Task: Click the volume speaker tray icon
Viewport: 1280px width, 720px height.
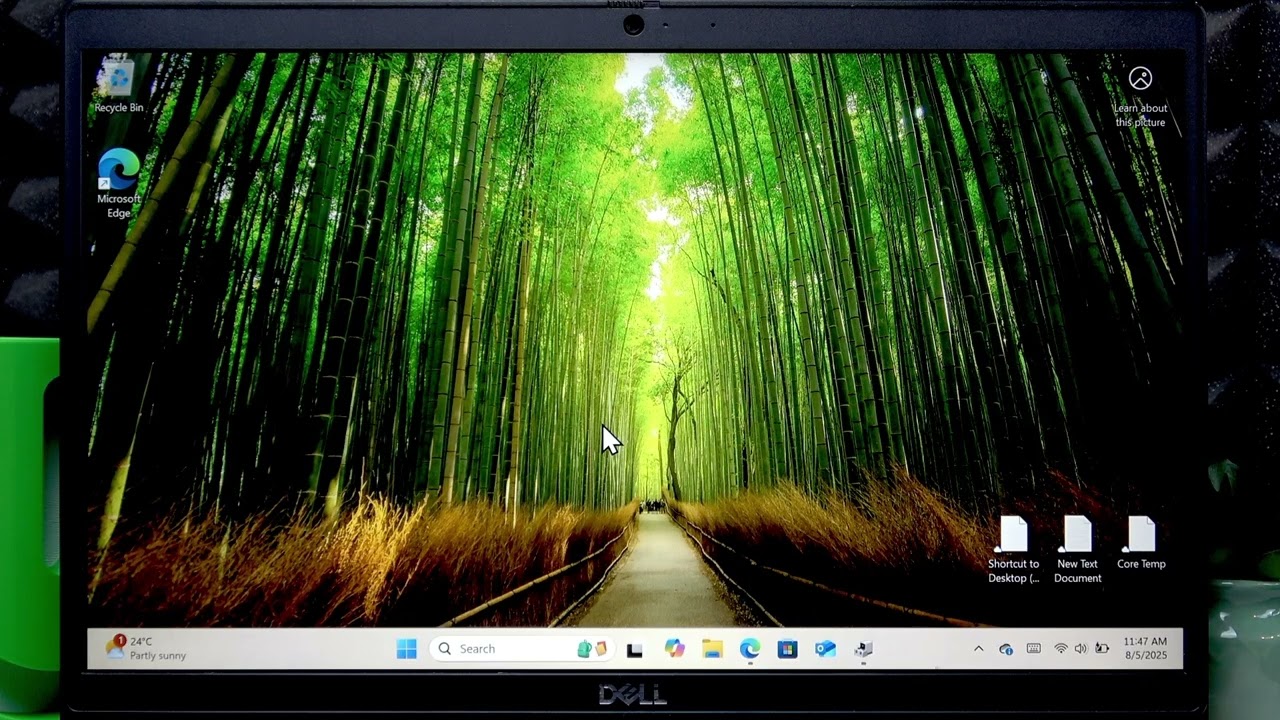Action: [x=1080, y=649]
